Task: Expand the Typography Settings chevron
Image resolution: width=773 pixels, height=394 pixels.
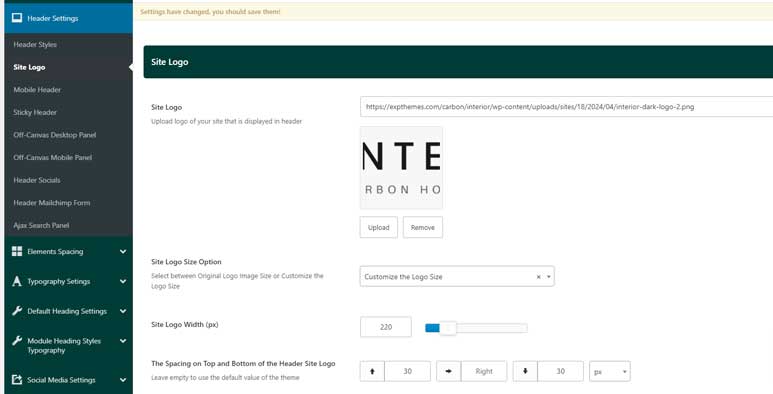Action: (123, 281)
